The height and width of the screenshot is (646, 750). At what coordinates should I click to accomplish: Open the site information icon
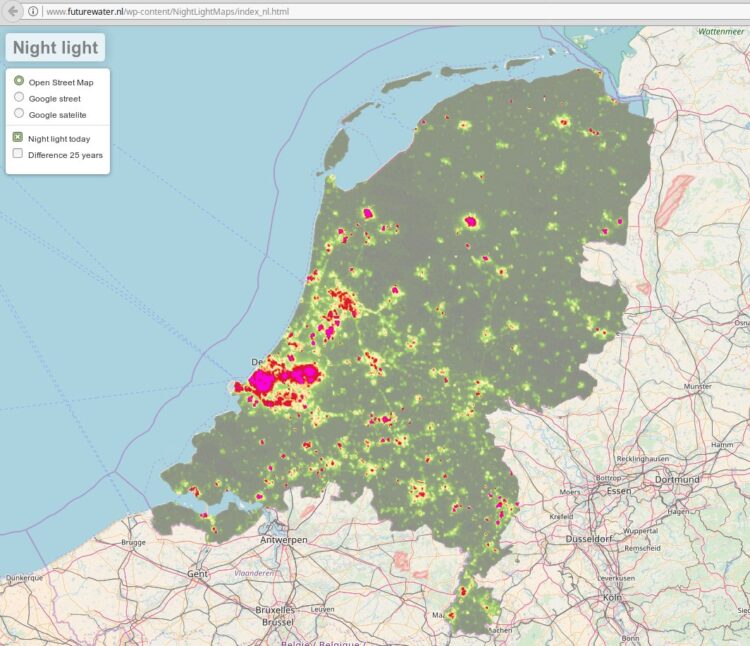coord(33,11)
